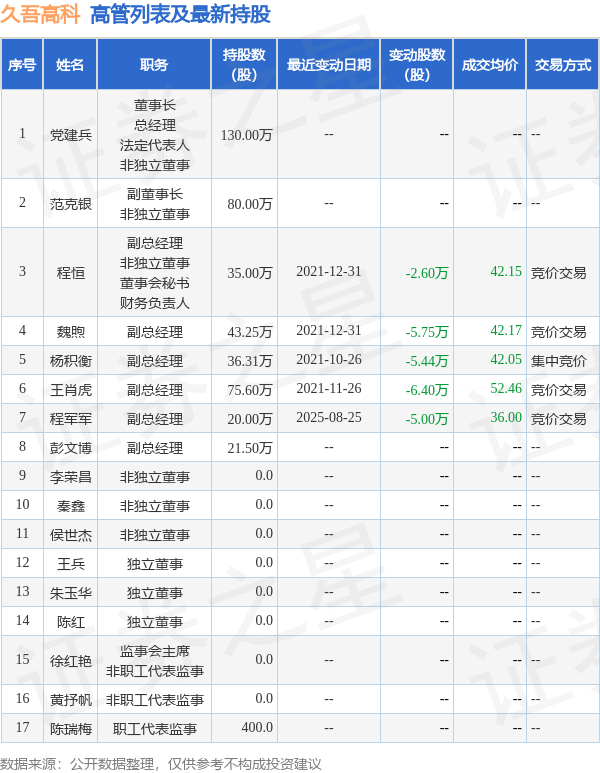Select the 最近变动日期 column header
This screenshot has height=773, width=600.
coord(329,65)
